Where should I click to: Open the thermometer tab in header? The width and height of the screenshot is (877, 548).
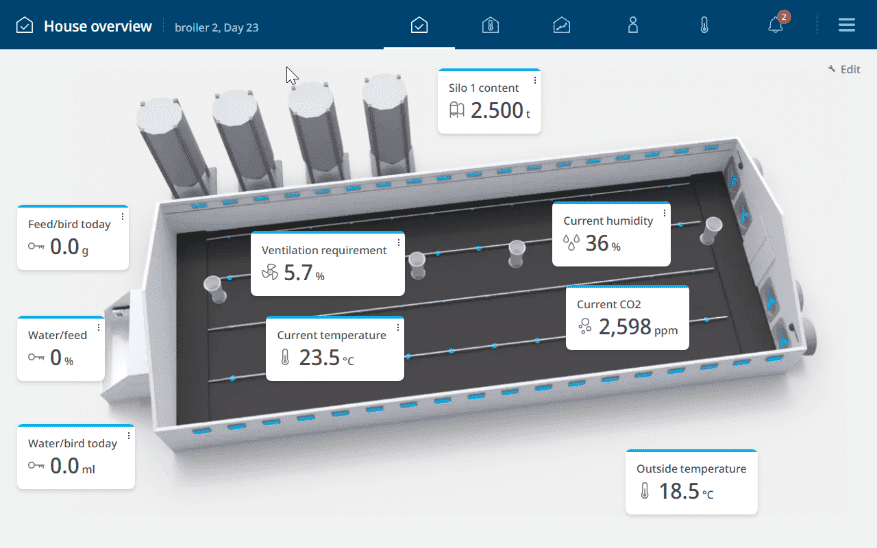[x=704, y=25]
